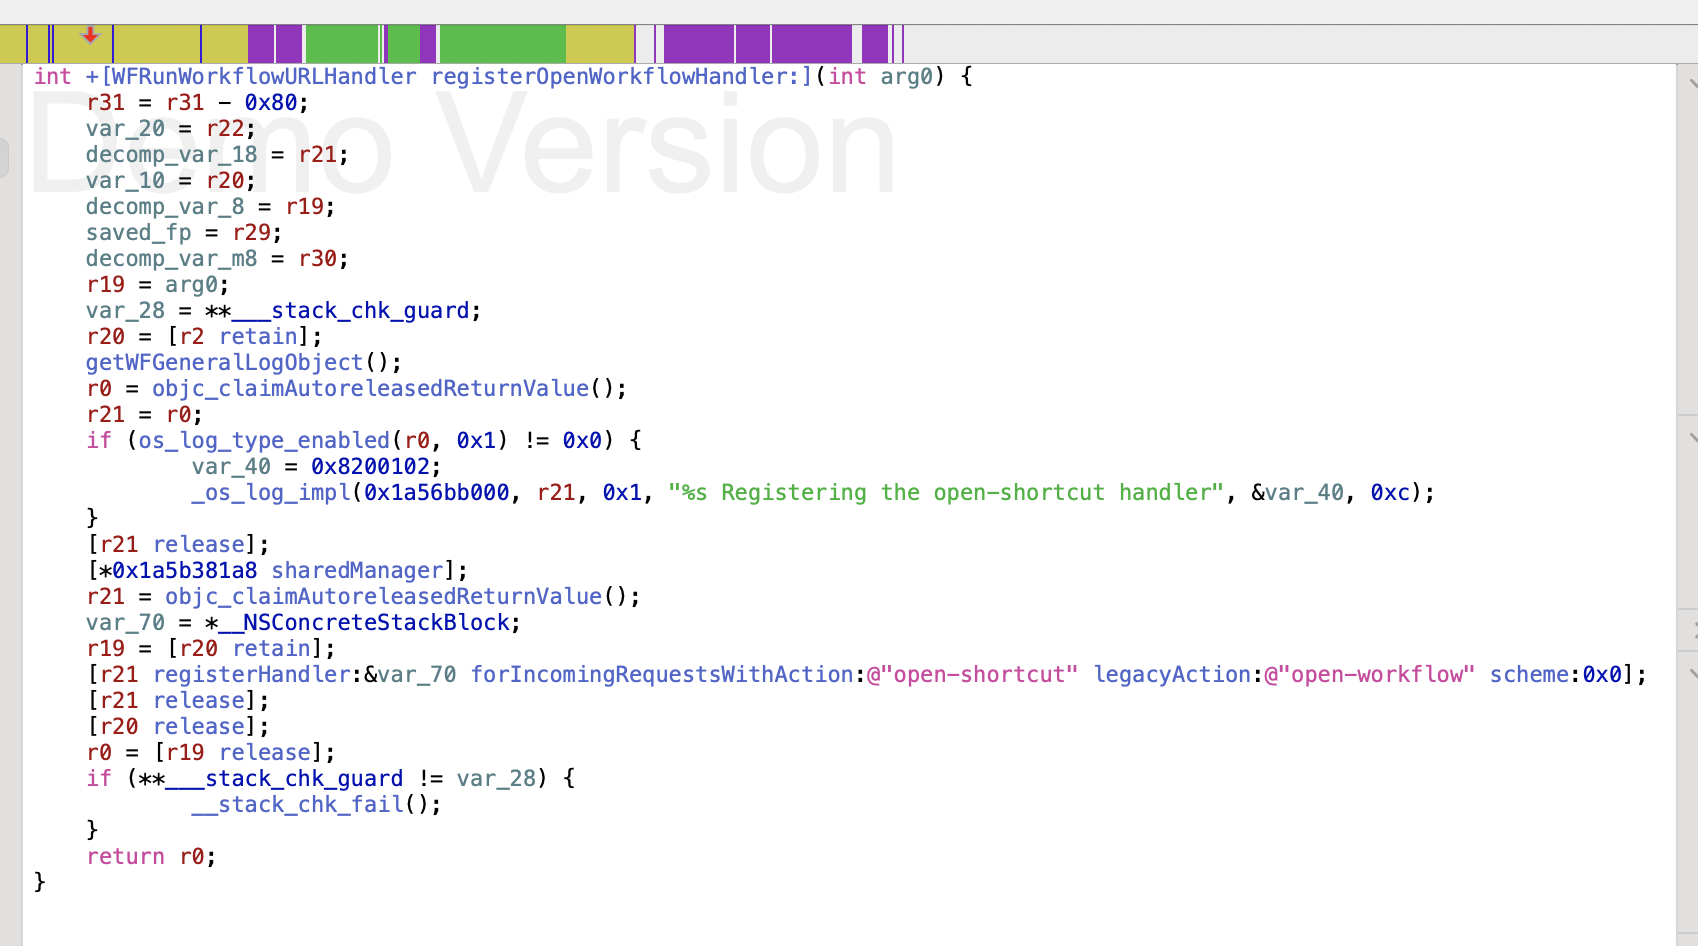
Task: Click the widest green segment in the navigation bar
Action: tap(503, 44)
